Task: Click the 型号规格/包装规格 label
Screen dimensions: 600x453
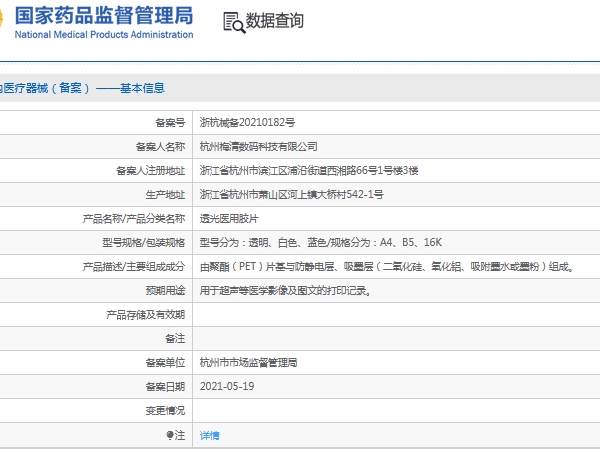Action: pos(143,242)
